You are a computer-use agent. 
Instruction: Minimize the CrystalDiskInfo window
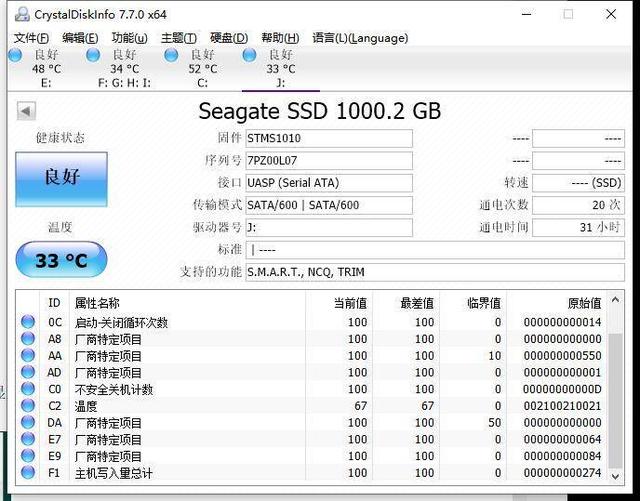click(x=527, y=14)
